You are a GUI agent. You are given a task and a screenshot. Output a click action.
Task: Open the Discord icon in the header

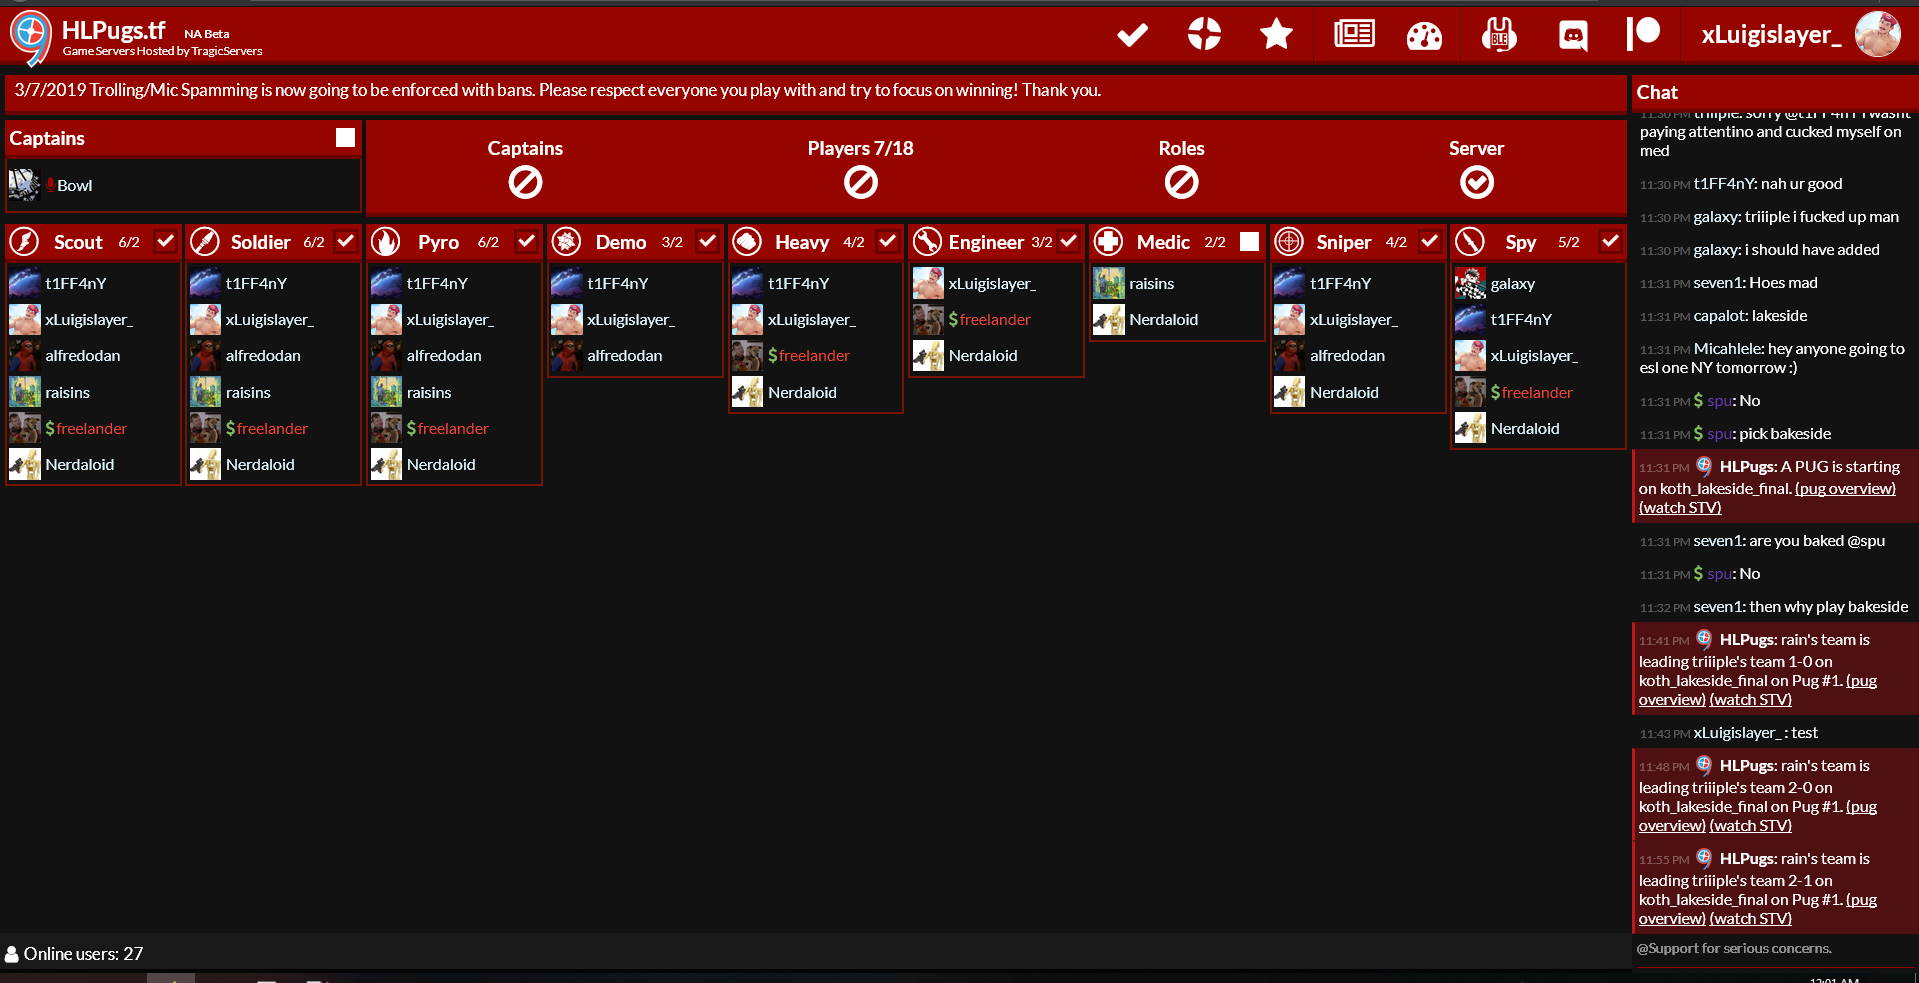click(x=1573, y=36)
